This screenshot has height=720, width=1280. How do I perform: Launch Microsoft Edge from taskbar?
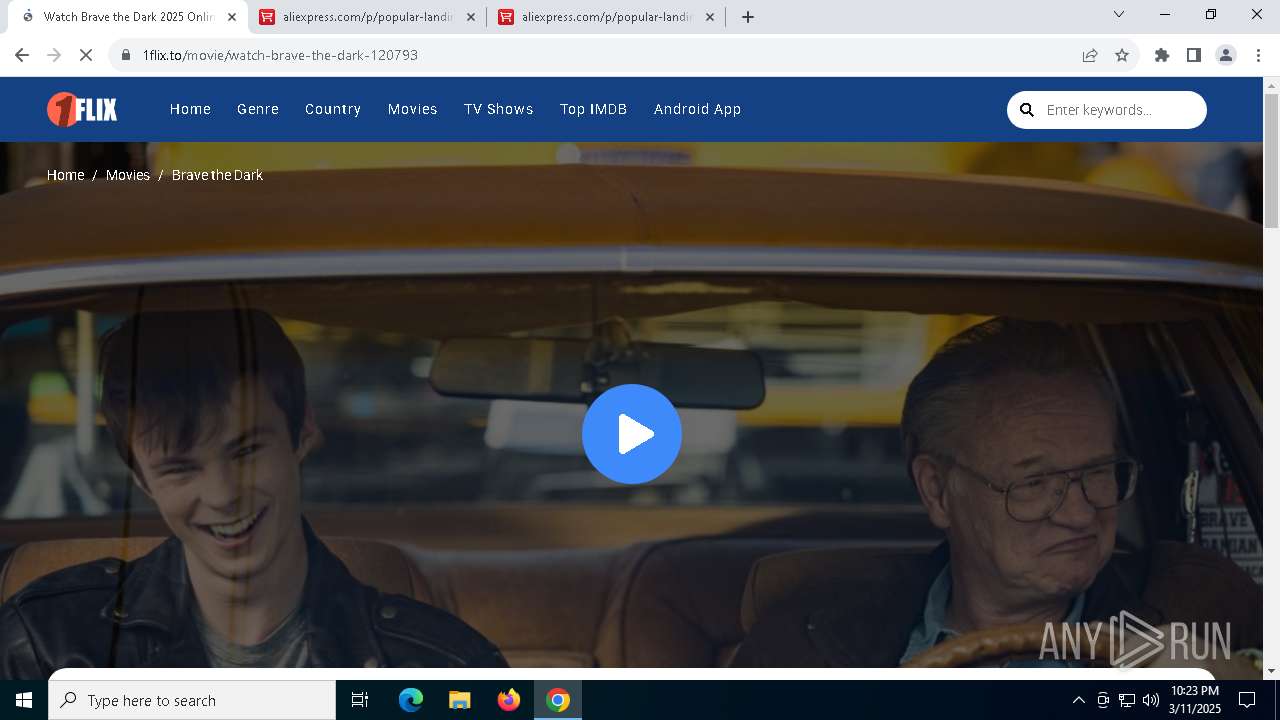[411, 700]
